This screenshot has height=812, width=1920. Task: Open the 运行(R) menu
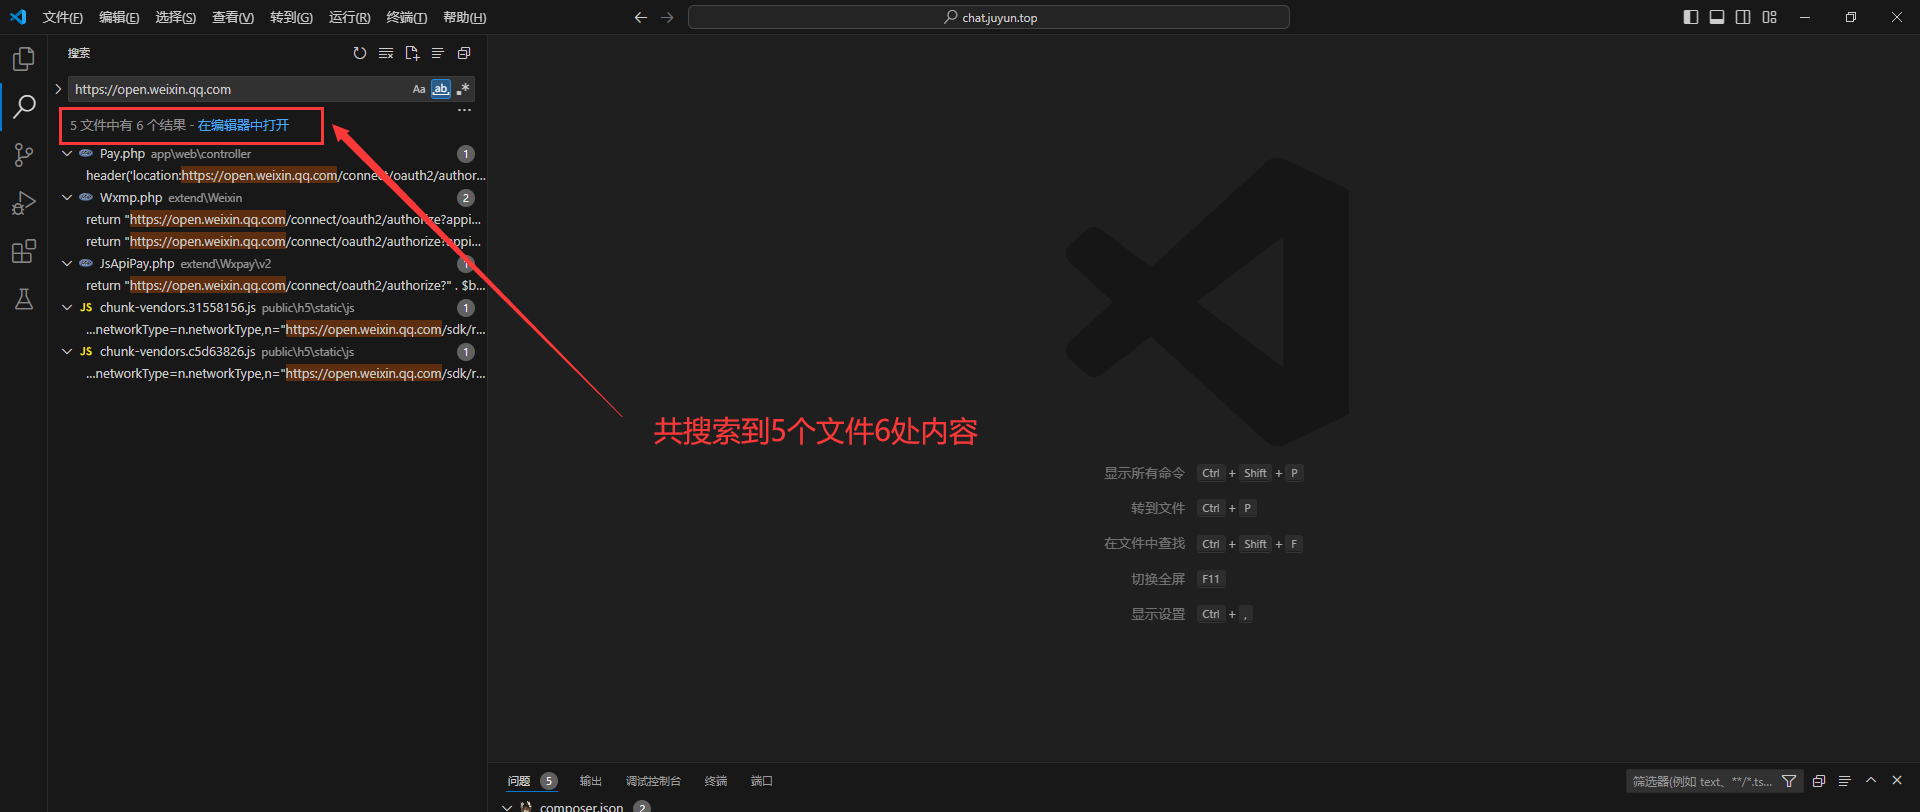349,17
